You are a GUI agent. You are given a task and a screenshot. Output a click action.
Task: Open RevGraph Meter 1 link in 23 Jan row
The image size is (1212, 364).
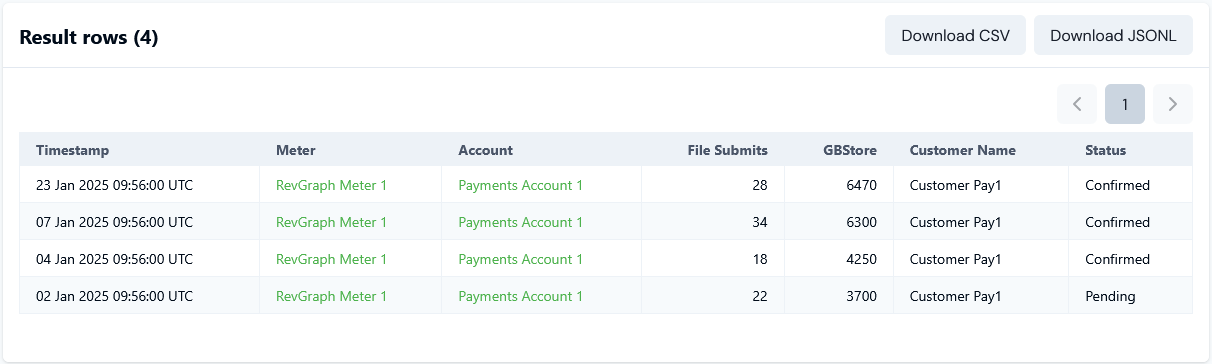[331, 185]
